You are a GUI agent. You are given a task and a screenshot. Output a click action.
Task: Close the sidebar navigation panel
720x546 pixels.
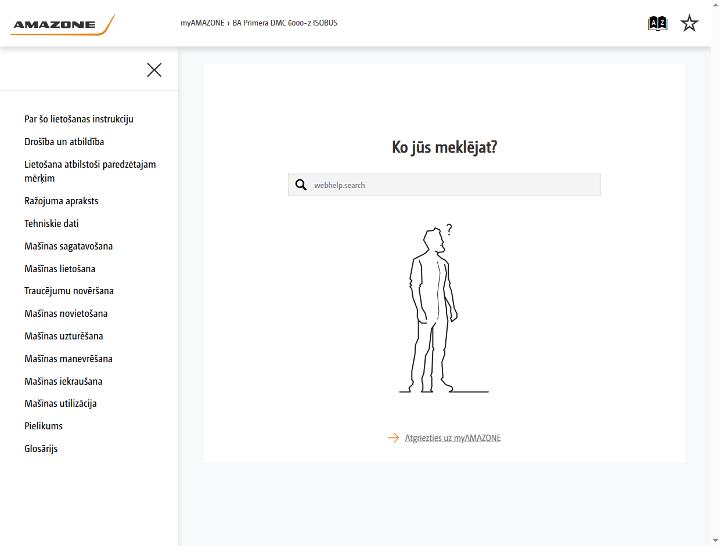(154, 70)
